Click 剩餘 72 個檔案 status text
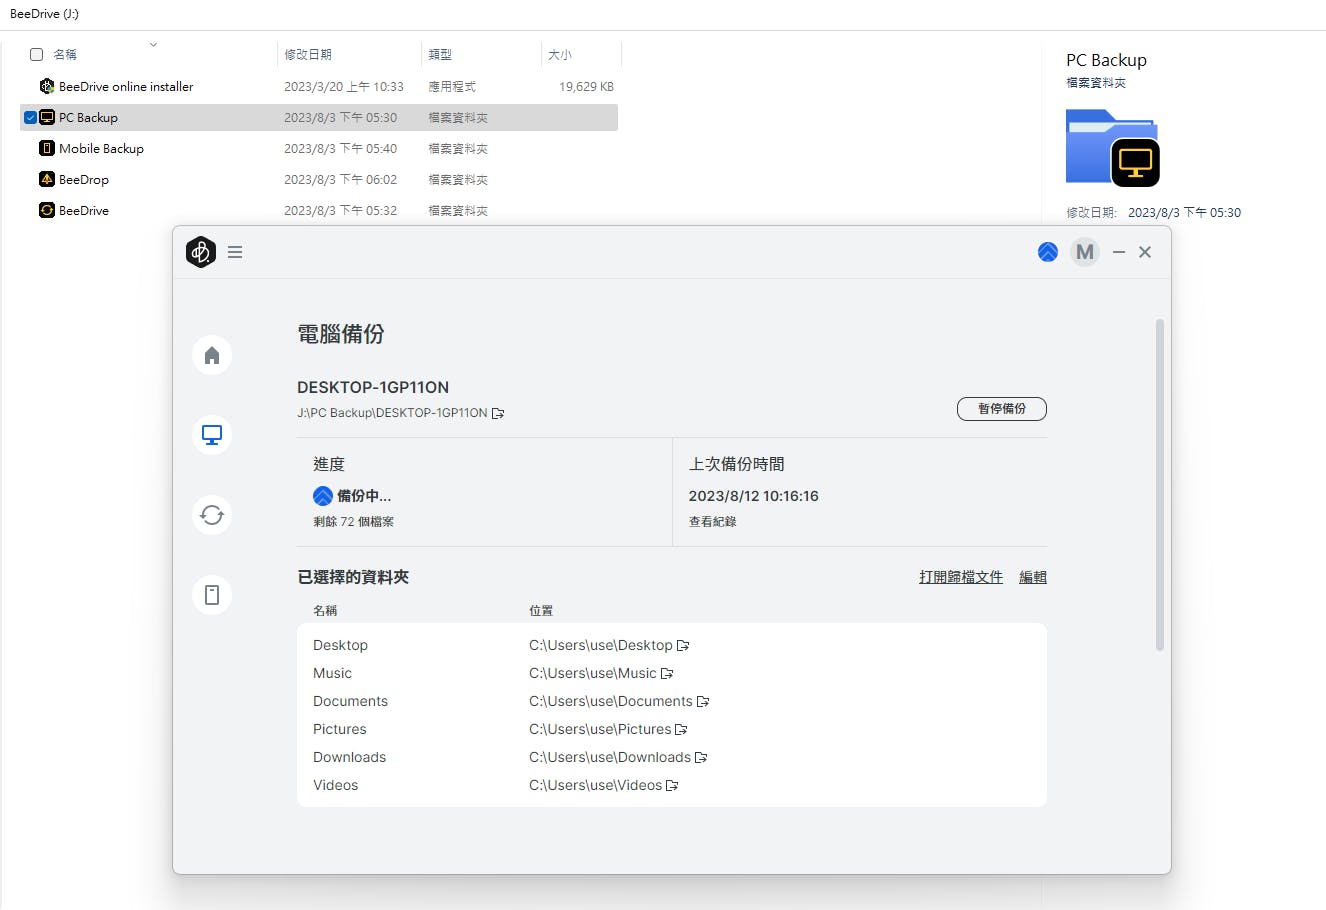The image size is (1326, 910). [354, 521]
